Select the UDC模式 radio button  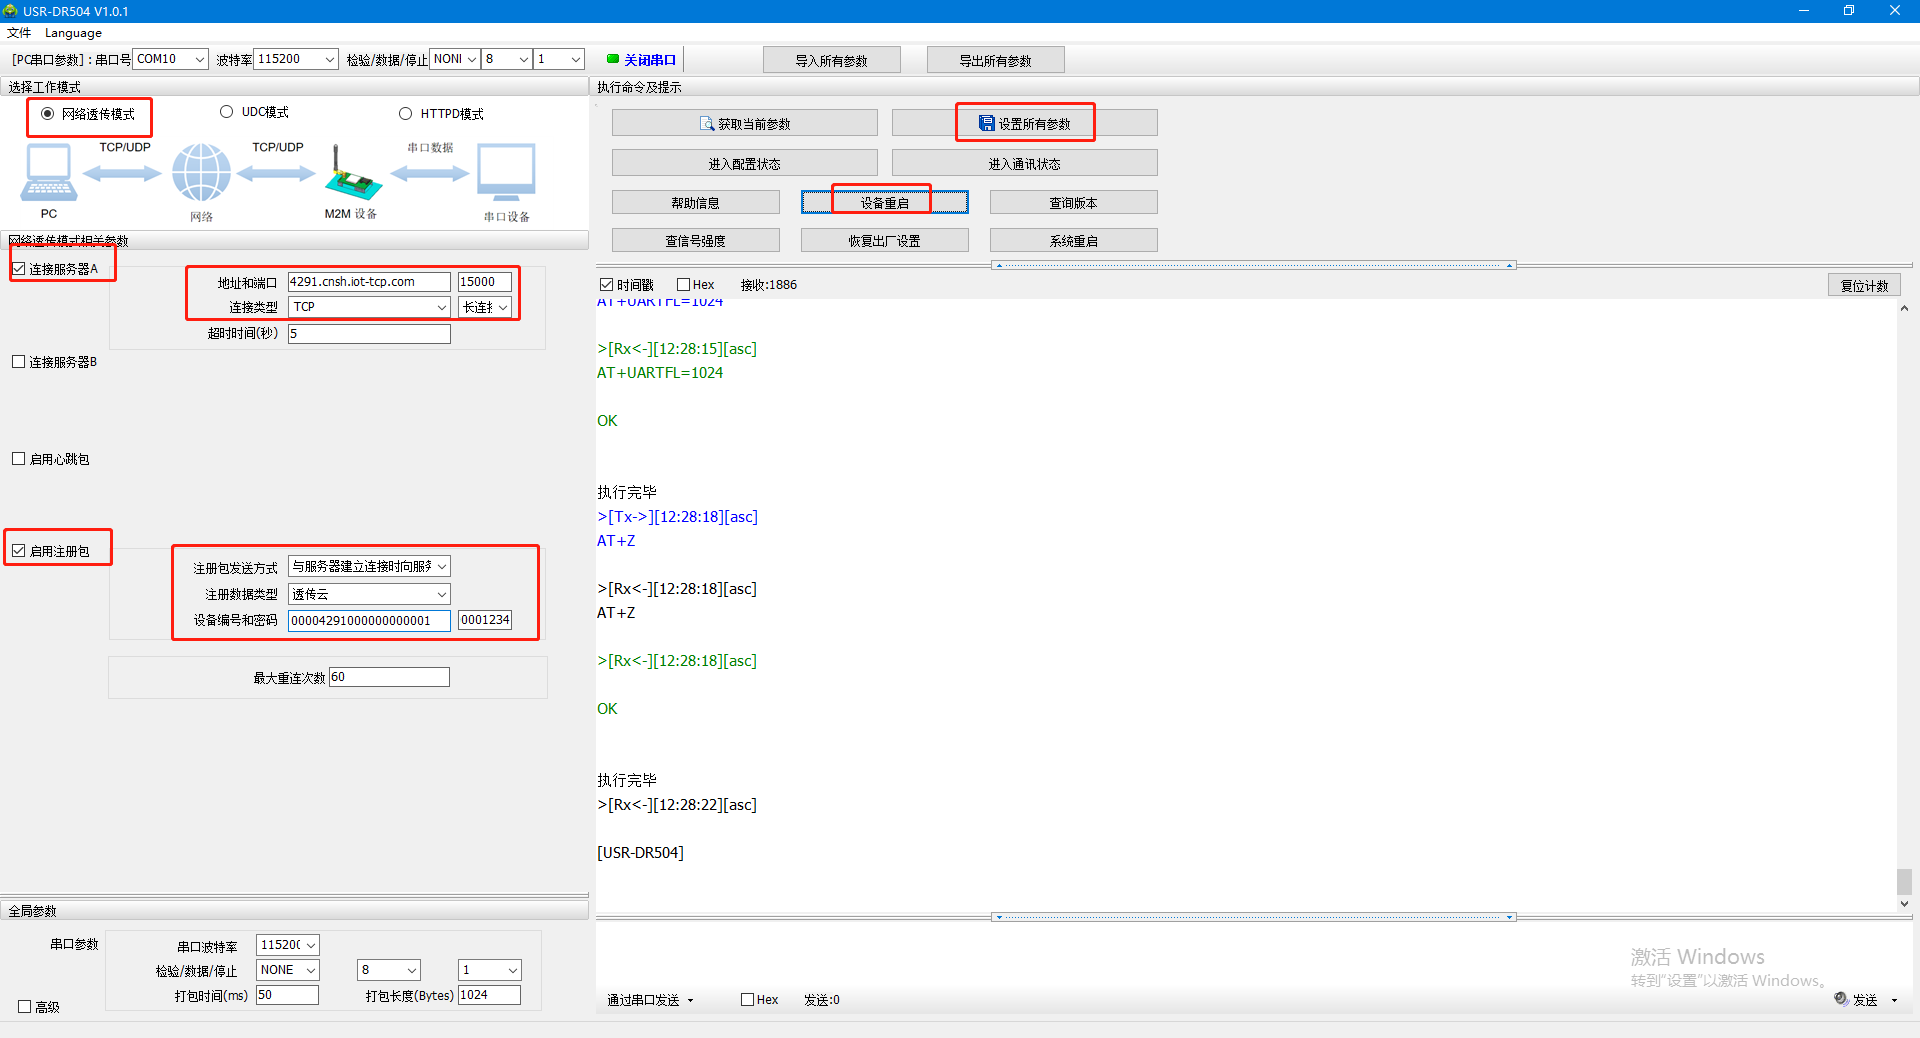227,112
